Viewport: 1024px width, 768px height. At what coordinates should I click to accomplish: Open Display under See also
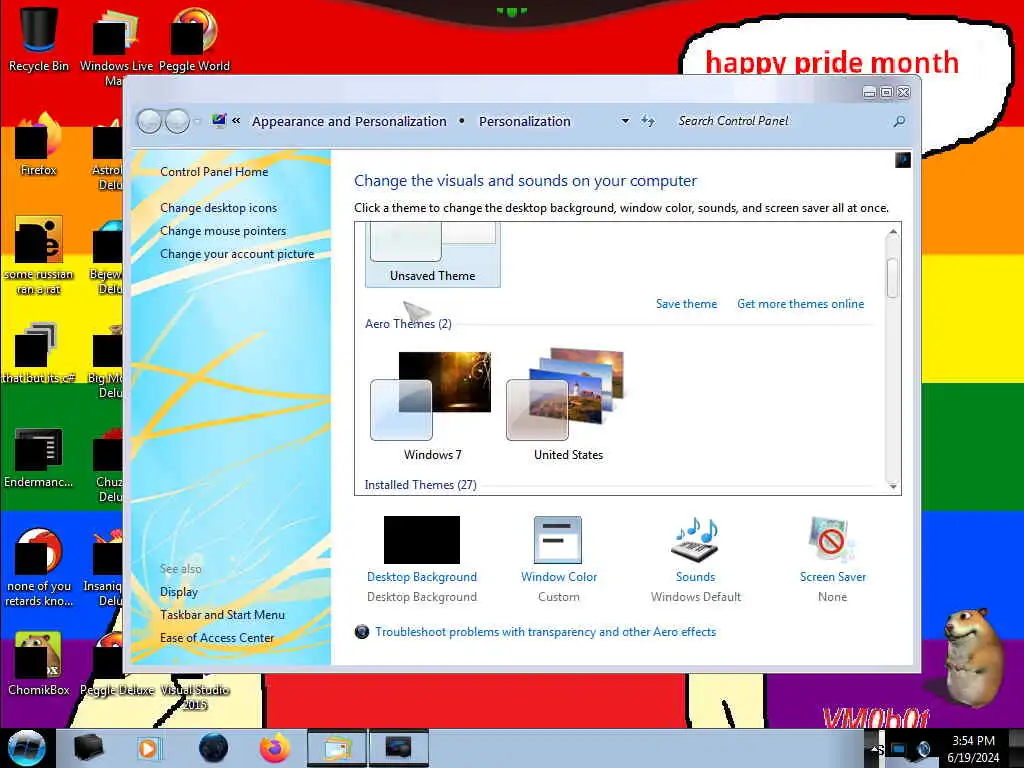point(179,592)
